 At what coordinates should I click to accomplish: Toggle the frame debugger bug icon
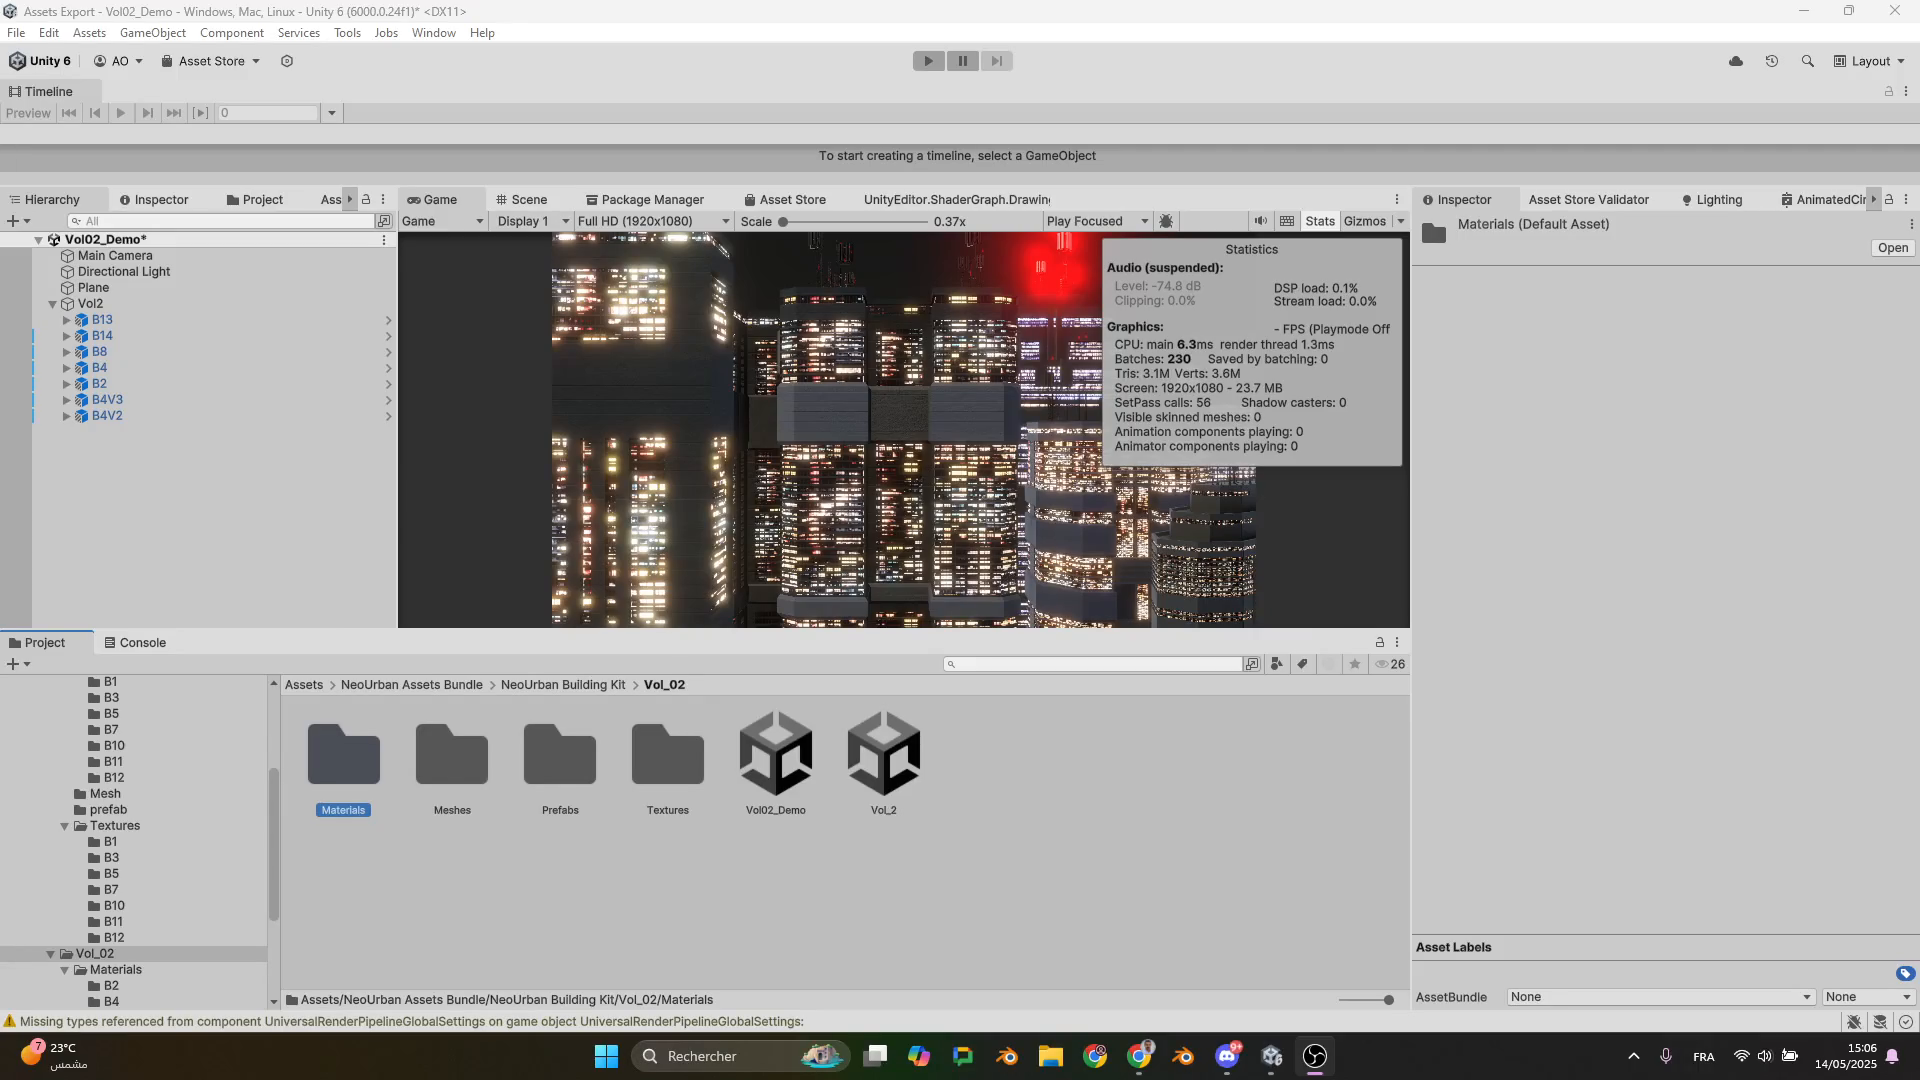[x=1166, y=222]
